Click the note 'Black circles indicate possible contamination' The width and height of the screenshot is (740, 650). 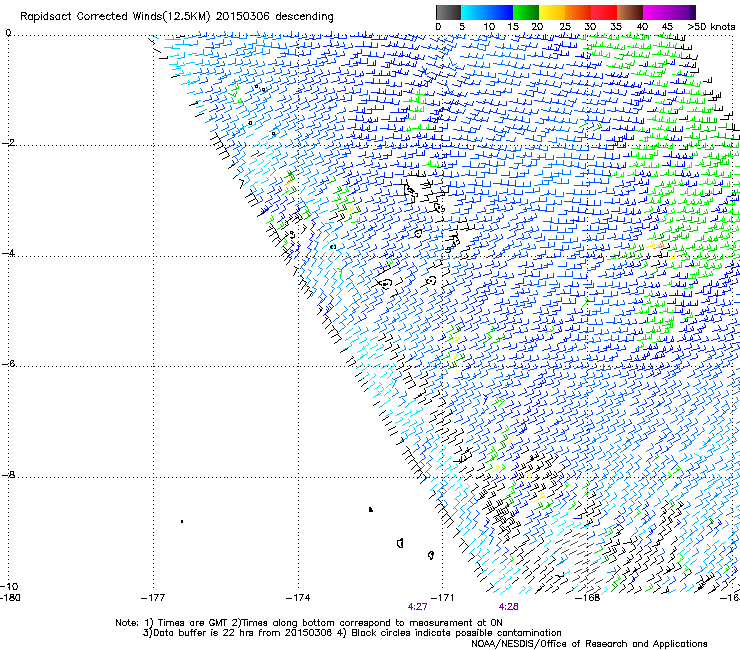[456, 633]
